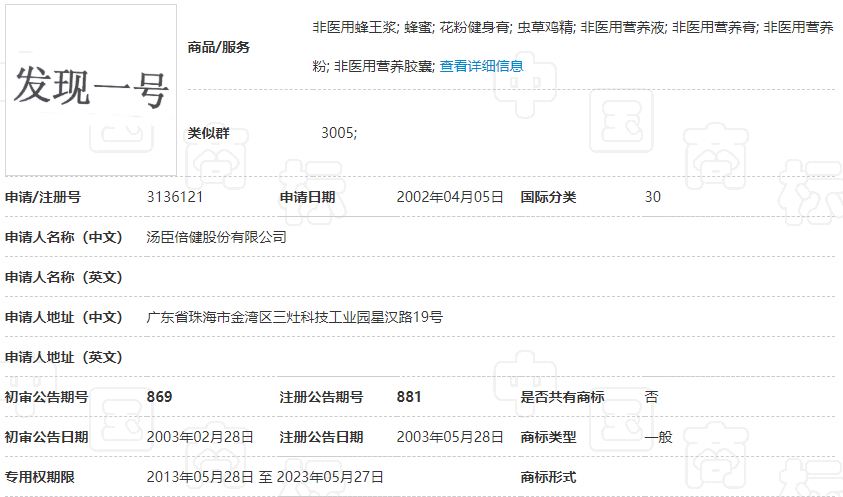Select the registration number 3136121
The height and width of the screenshot is (497, 843).
point(175,197)
